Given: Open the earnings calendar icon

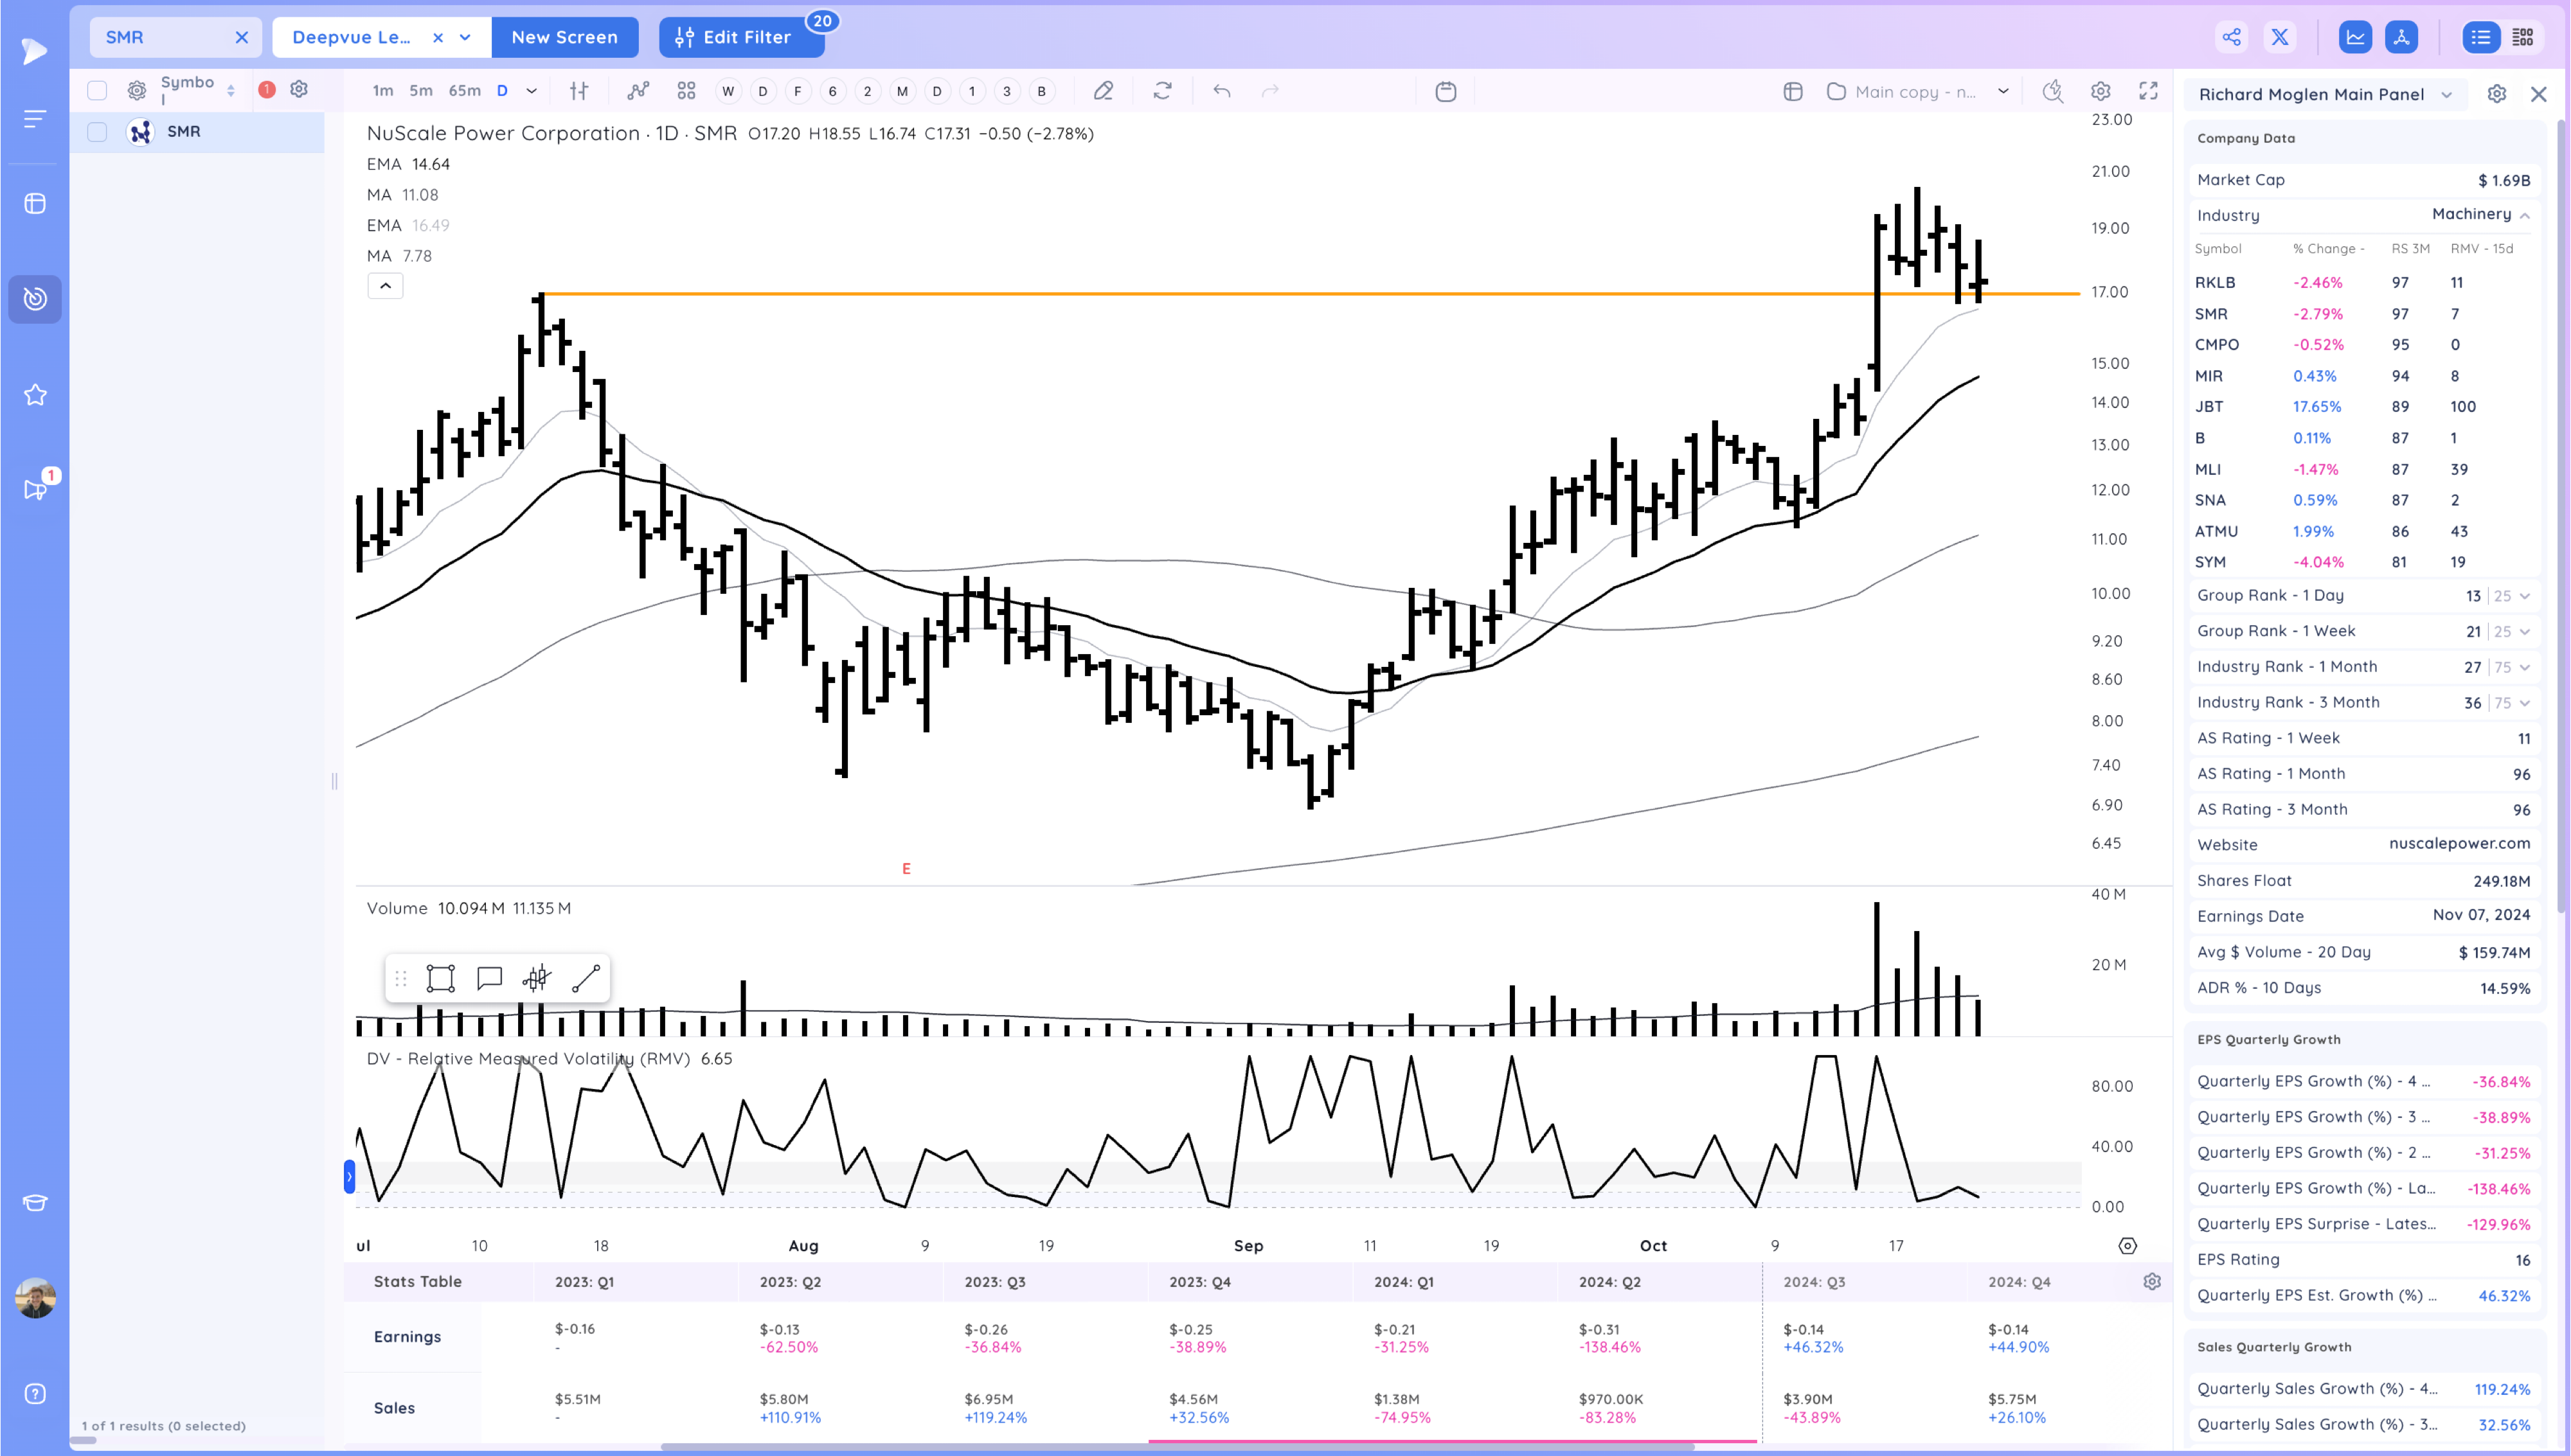Looking at the screenshot, I should (x=1446, y=91).
